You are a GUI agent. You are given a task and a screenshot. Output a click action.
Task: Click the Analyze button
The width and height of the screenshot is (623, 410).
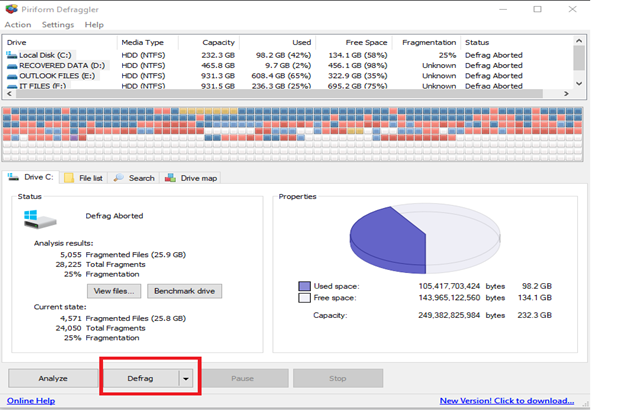(x=53, y=378)
